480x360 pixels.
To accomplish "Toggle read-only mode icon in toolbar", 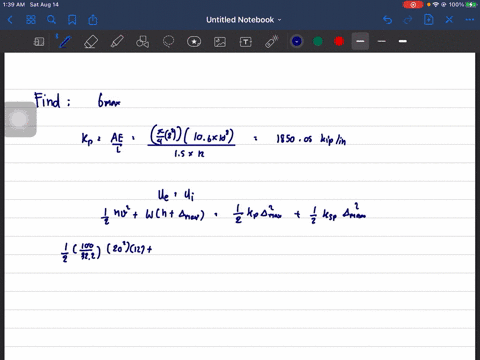I will 39,42.
